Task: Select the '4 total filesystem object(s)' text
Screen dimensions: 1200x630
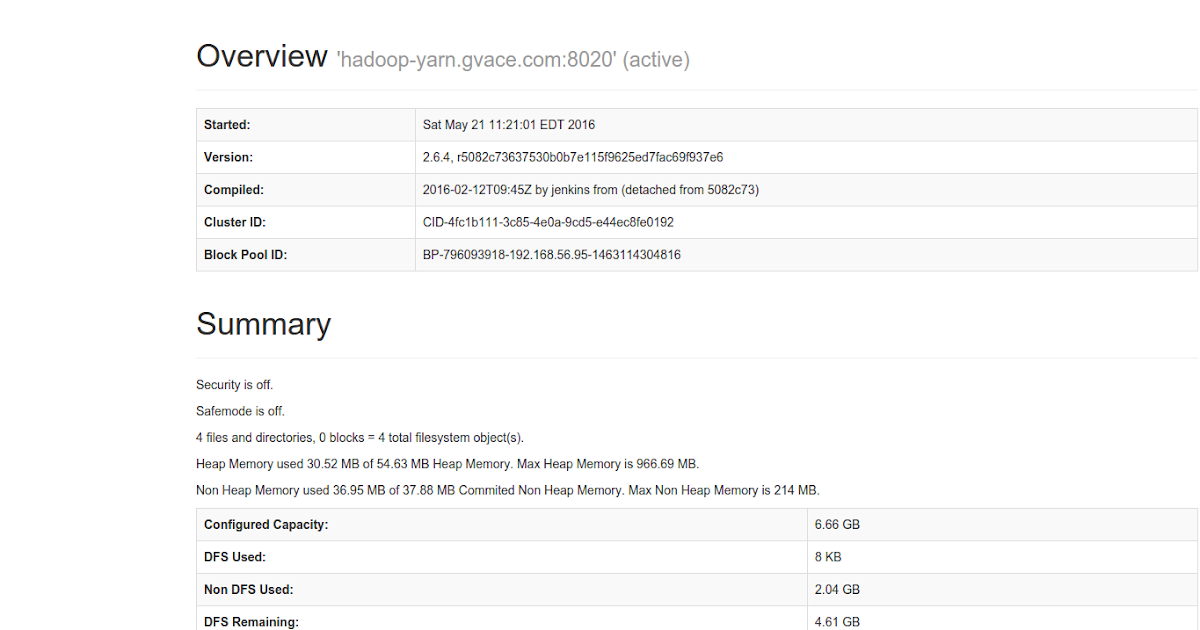Action: pos(440,437)
